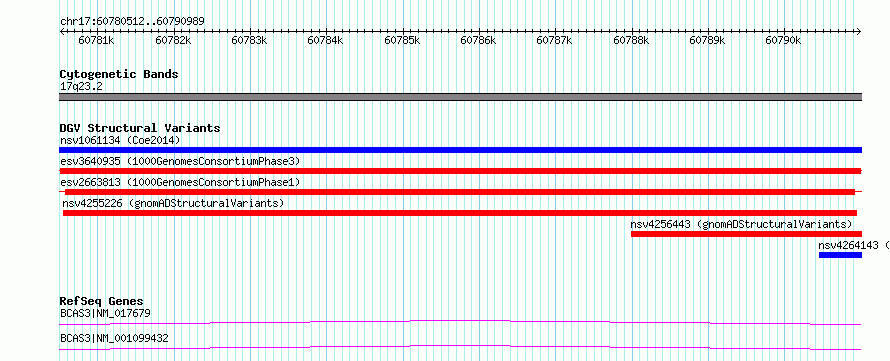The height and width of the screenshot is (361, 890).
Task: Click the 60788k tick on the scale
Action: point(632,40)
